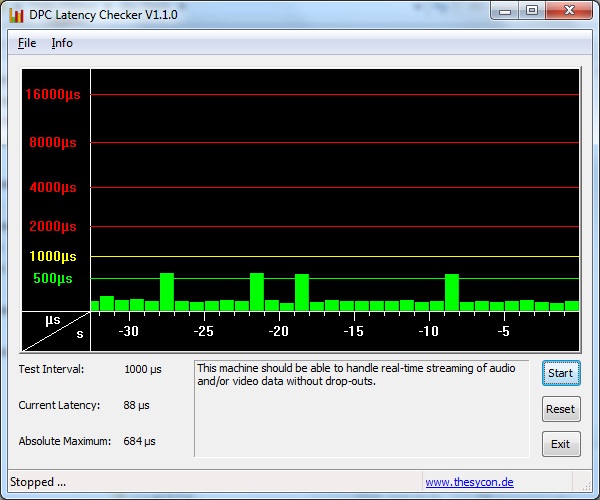Click the Exit button
The image size is (600, 500).
(561, 444)
